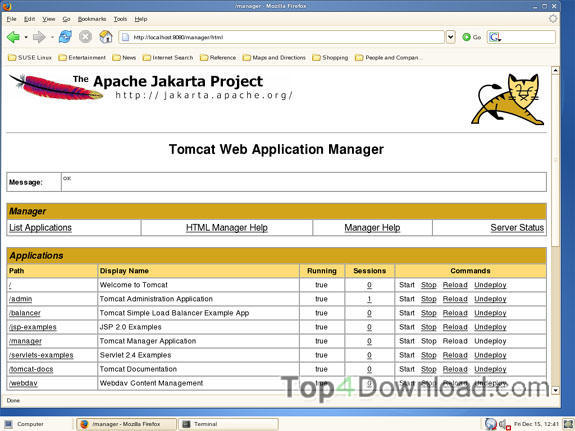The width and height of the screenshot is (575, 431).
Task: Switch to Terminal in the taskbar
Action: coord(228,424)
